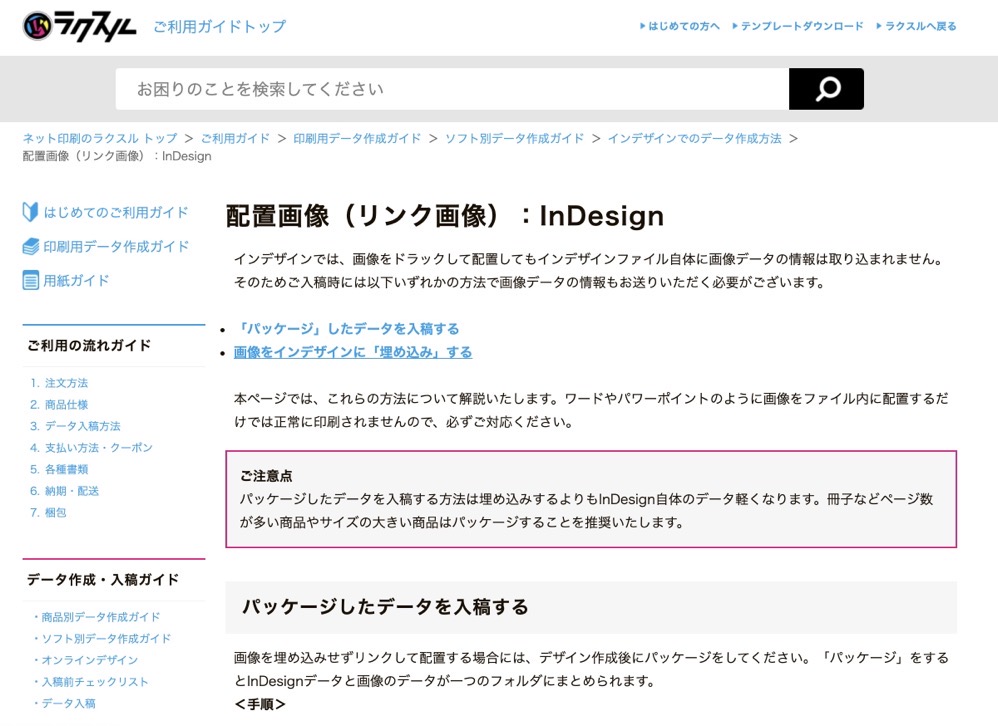Open オンラインデザイン sidebar link

click(x=90, y=660)
